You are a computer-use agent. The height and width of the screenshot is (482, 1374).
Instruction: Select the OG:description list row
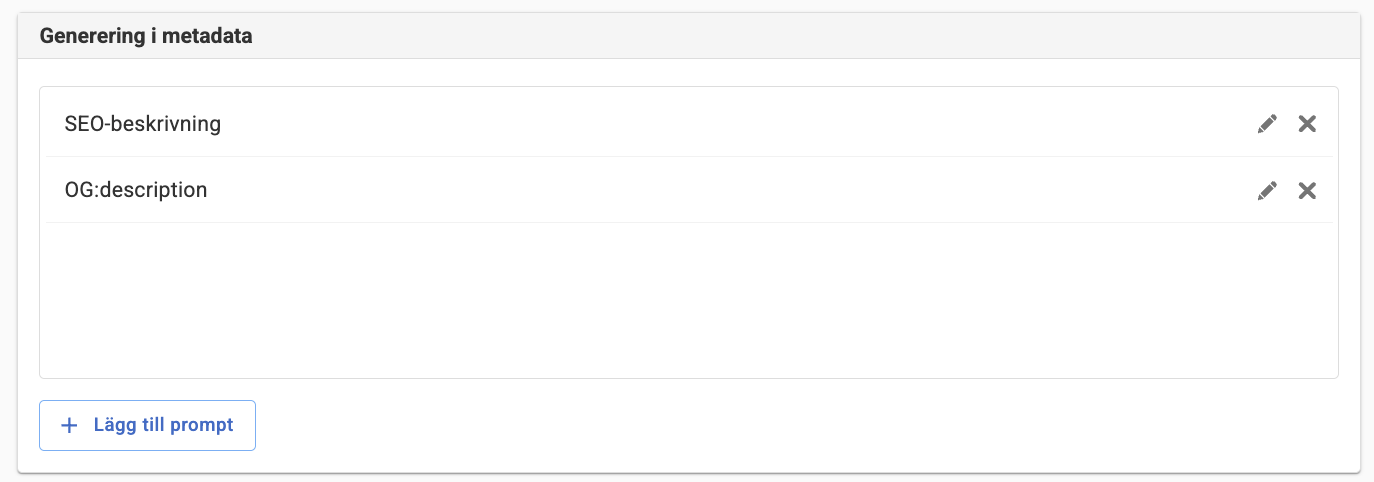(688, 190)
